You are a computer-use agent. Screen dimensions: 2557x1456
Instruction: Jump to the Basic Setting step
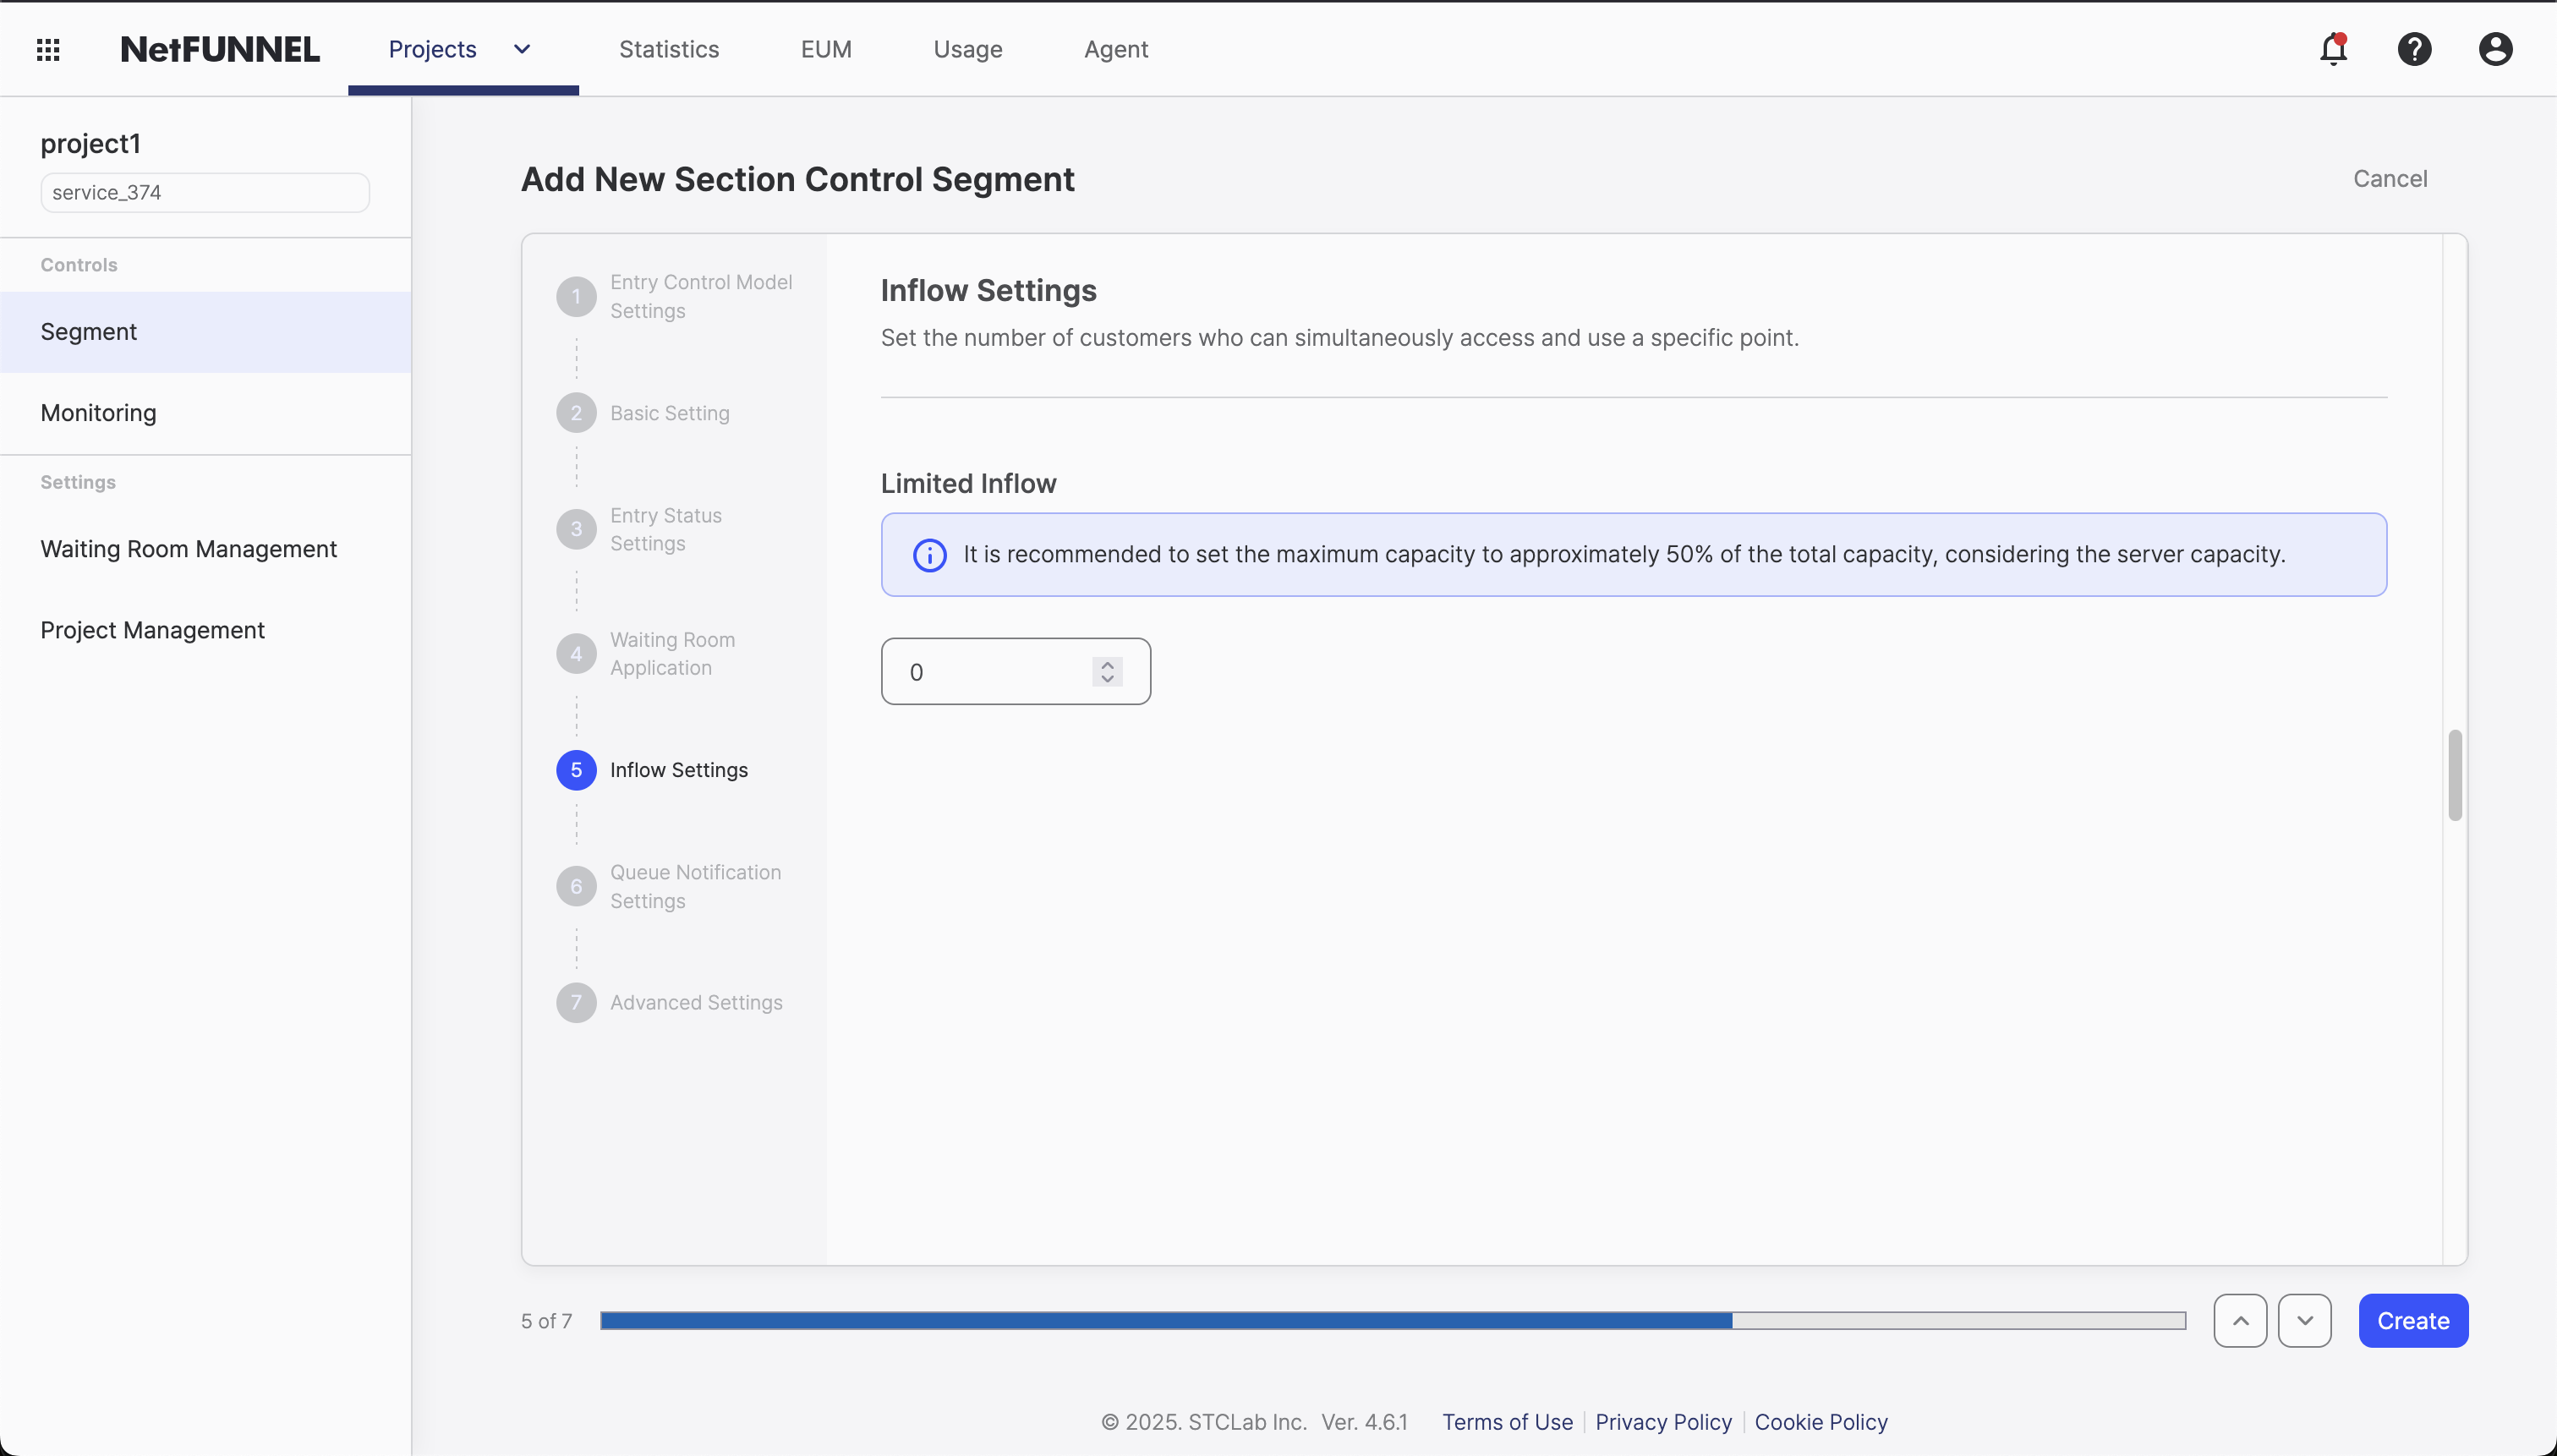point(670,412)
